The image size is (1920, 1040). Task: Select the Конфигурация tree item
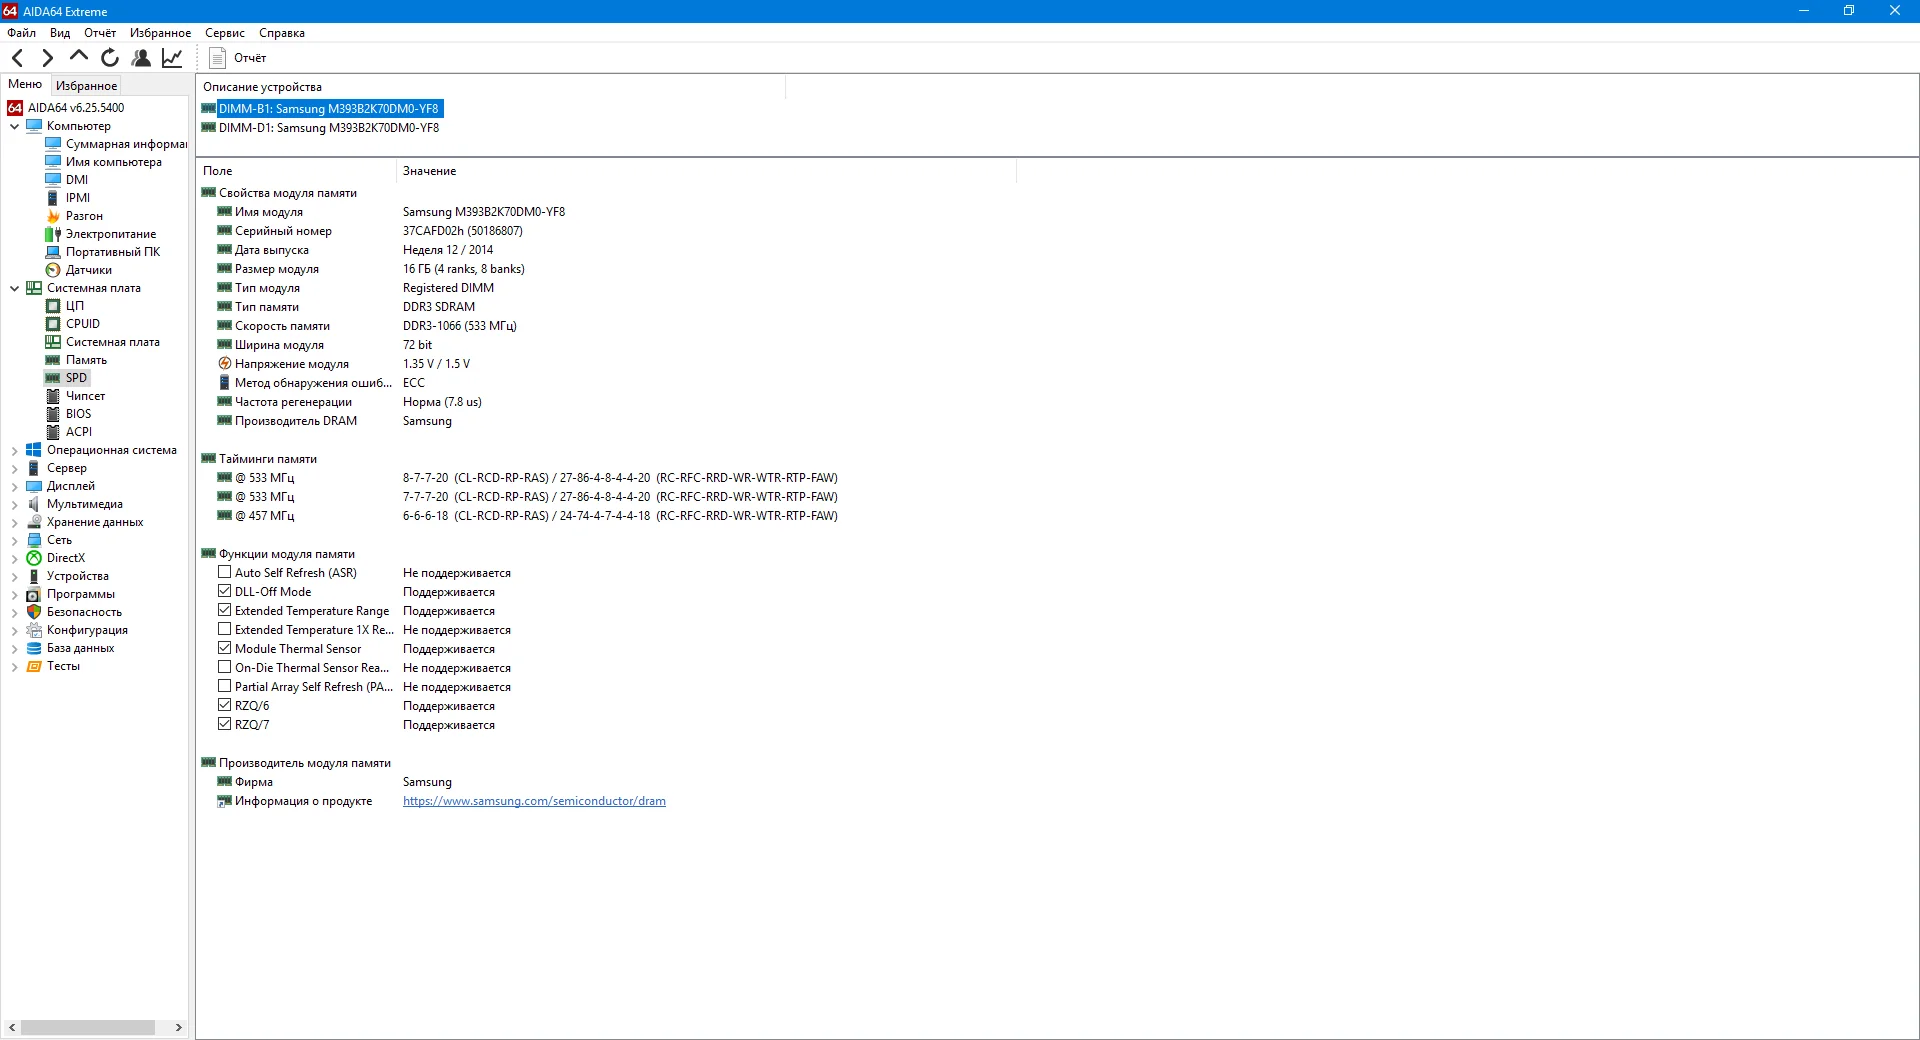87,630
